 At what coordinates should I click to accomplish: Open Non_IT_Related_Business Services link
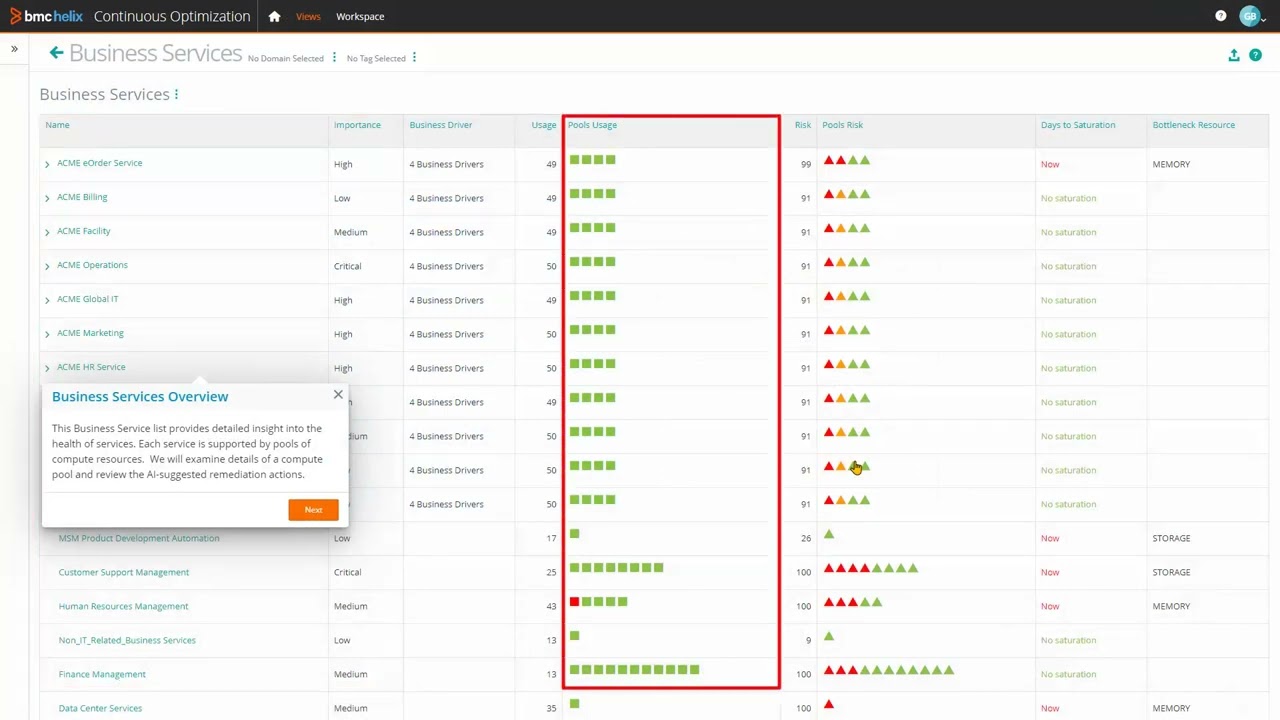click(127, 640)
